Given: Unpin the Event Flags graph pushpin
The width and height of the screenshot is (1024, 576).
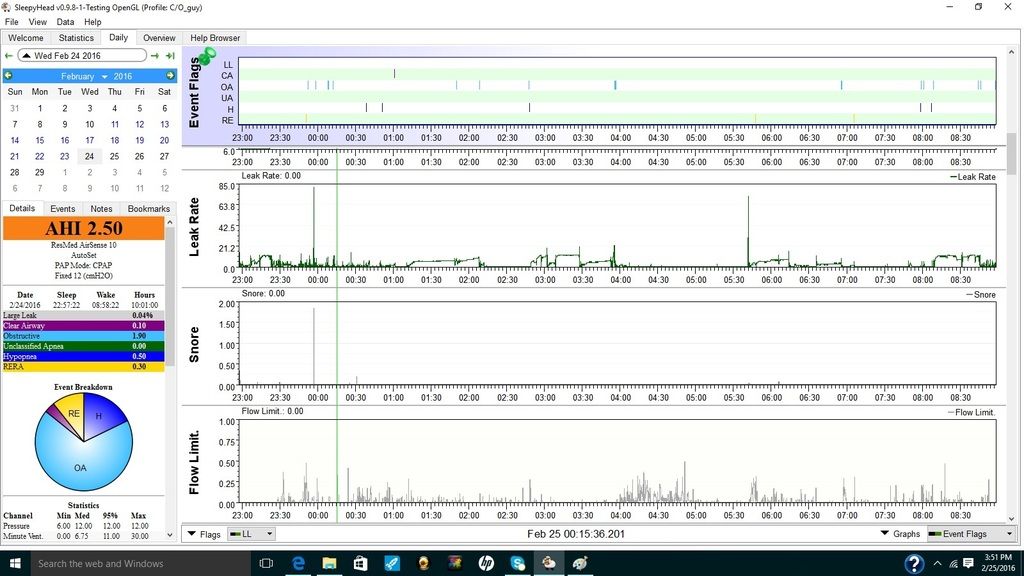Looking at the screenshot, I should (x=208, y=56).
